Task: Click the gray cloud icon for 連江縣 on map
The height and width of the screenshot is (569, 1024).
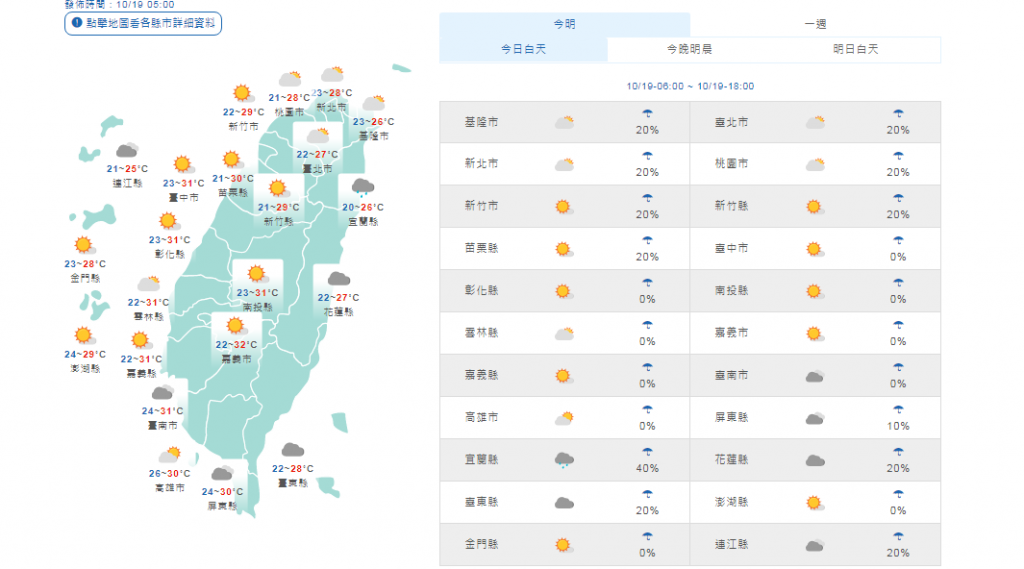Action: tap(127, 150)
